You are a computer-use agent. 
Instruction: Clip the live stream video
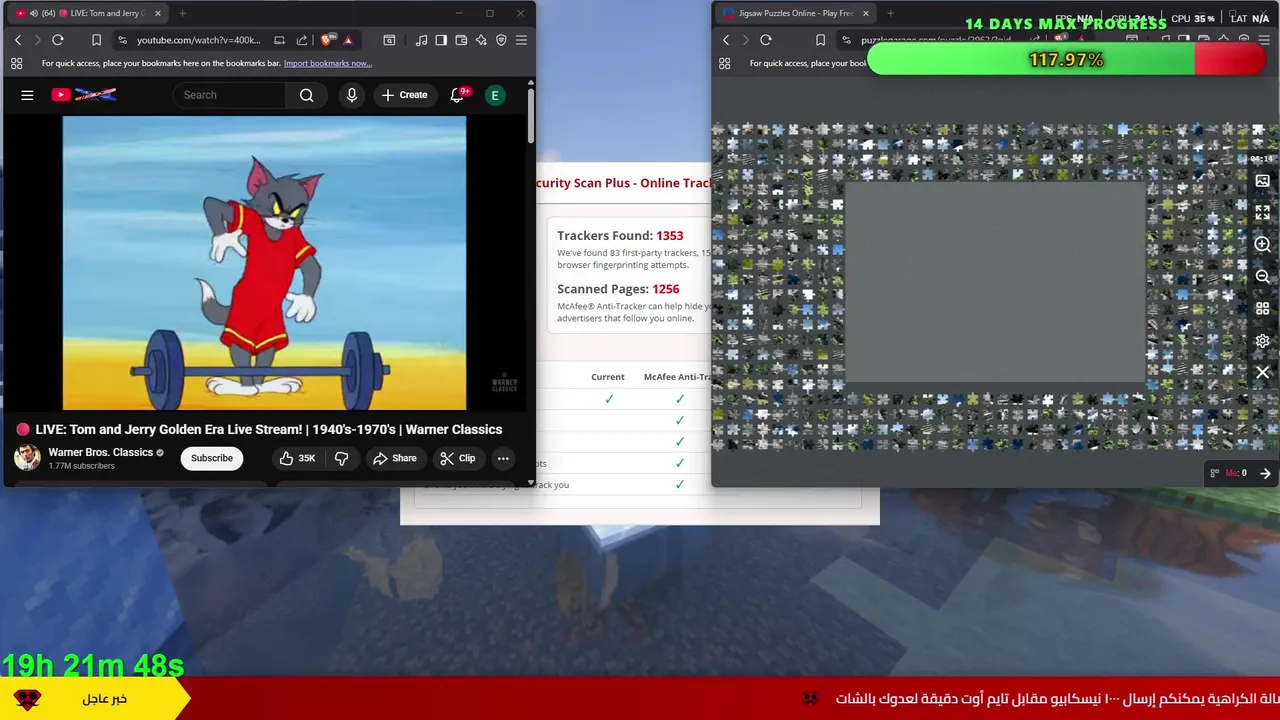[458, 458]
